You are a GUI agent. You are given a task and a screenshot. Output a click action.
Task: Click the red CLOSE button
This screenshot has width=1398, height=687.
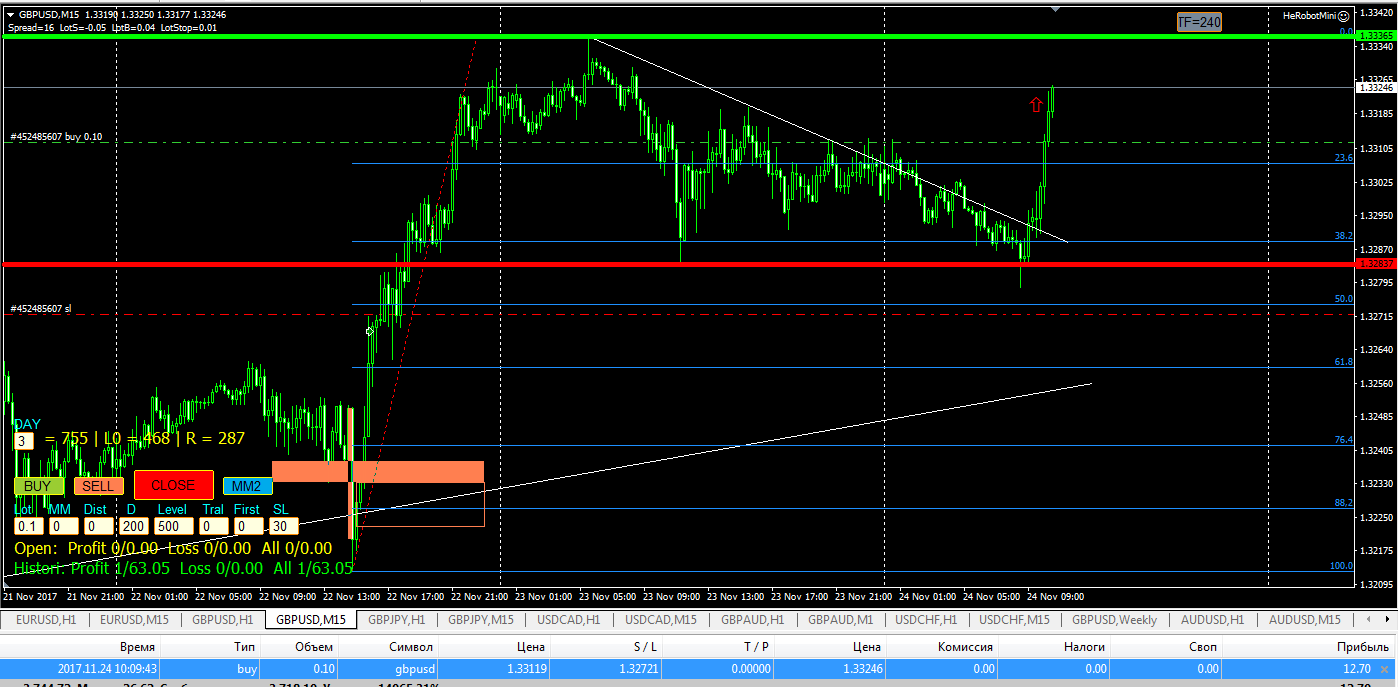[174, 485]
